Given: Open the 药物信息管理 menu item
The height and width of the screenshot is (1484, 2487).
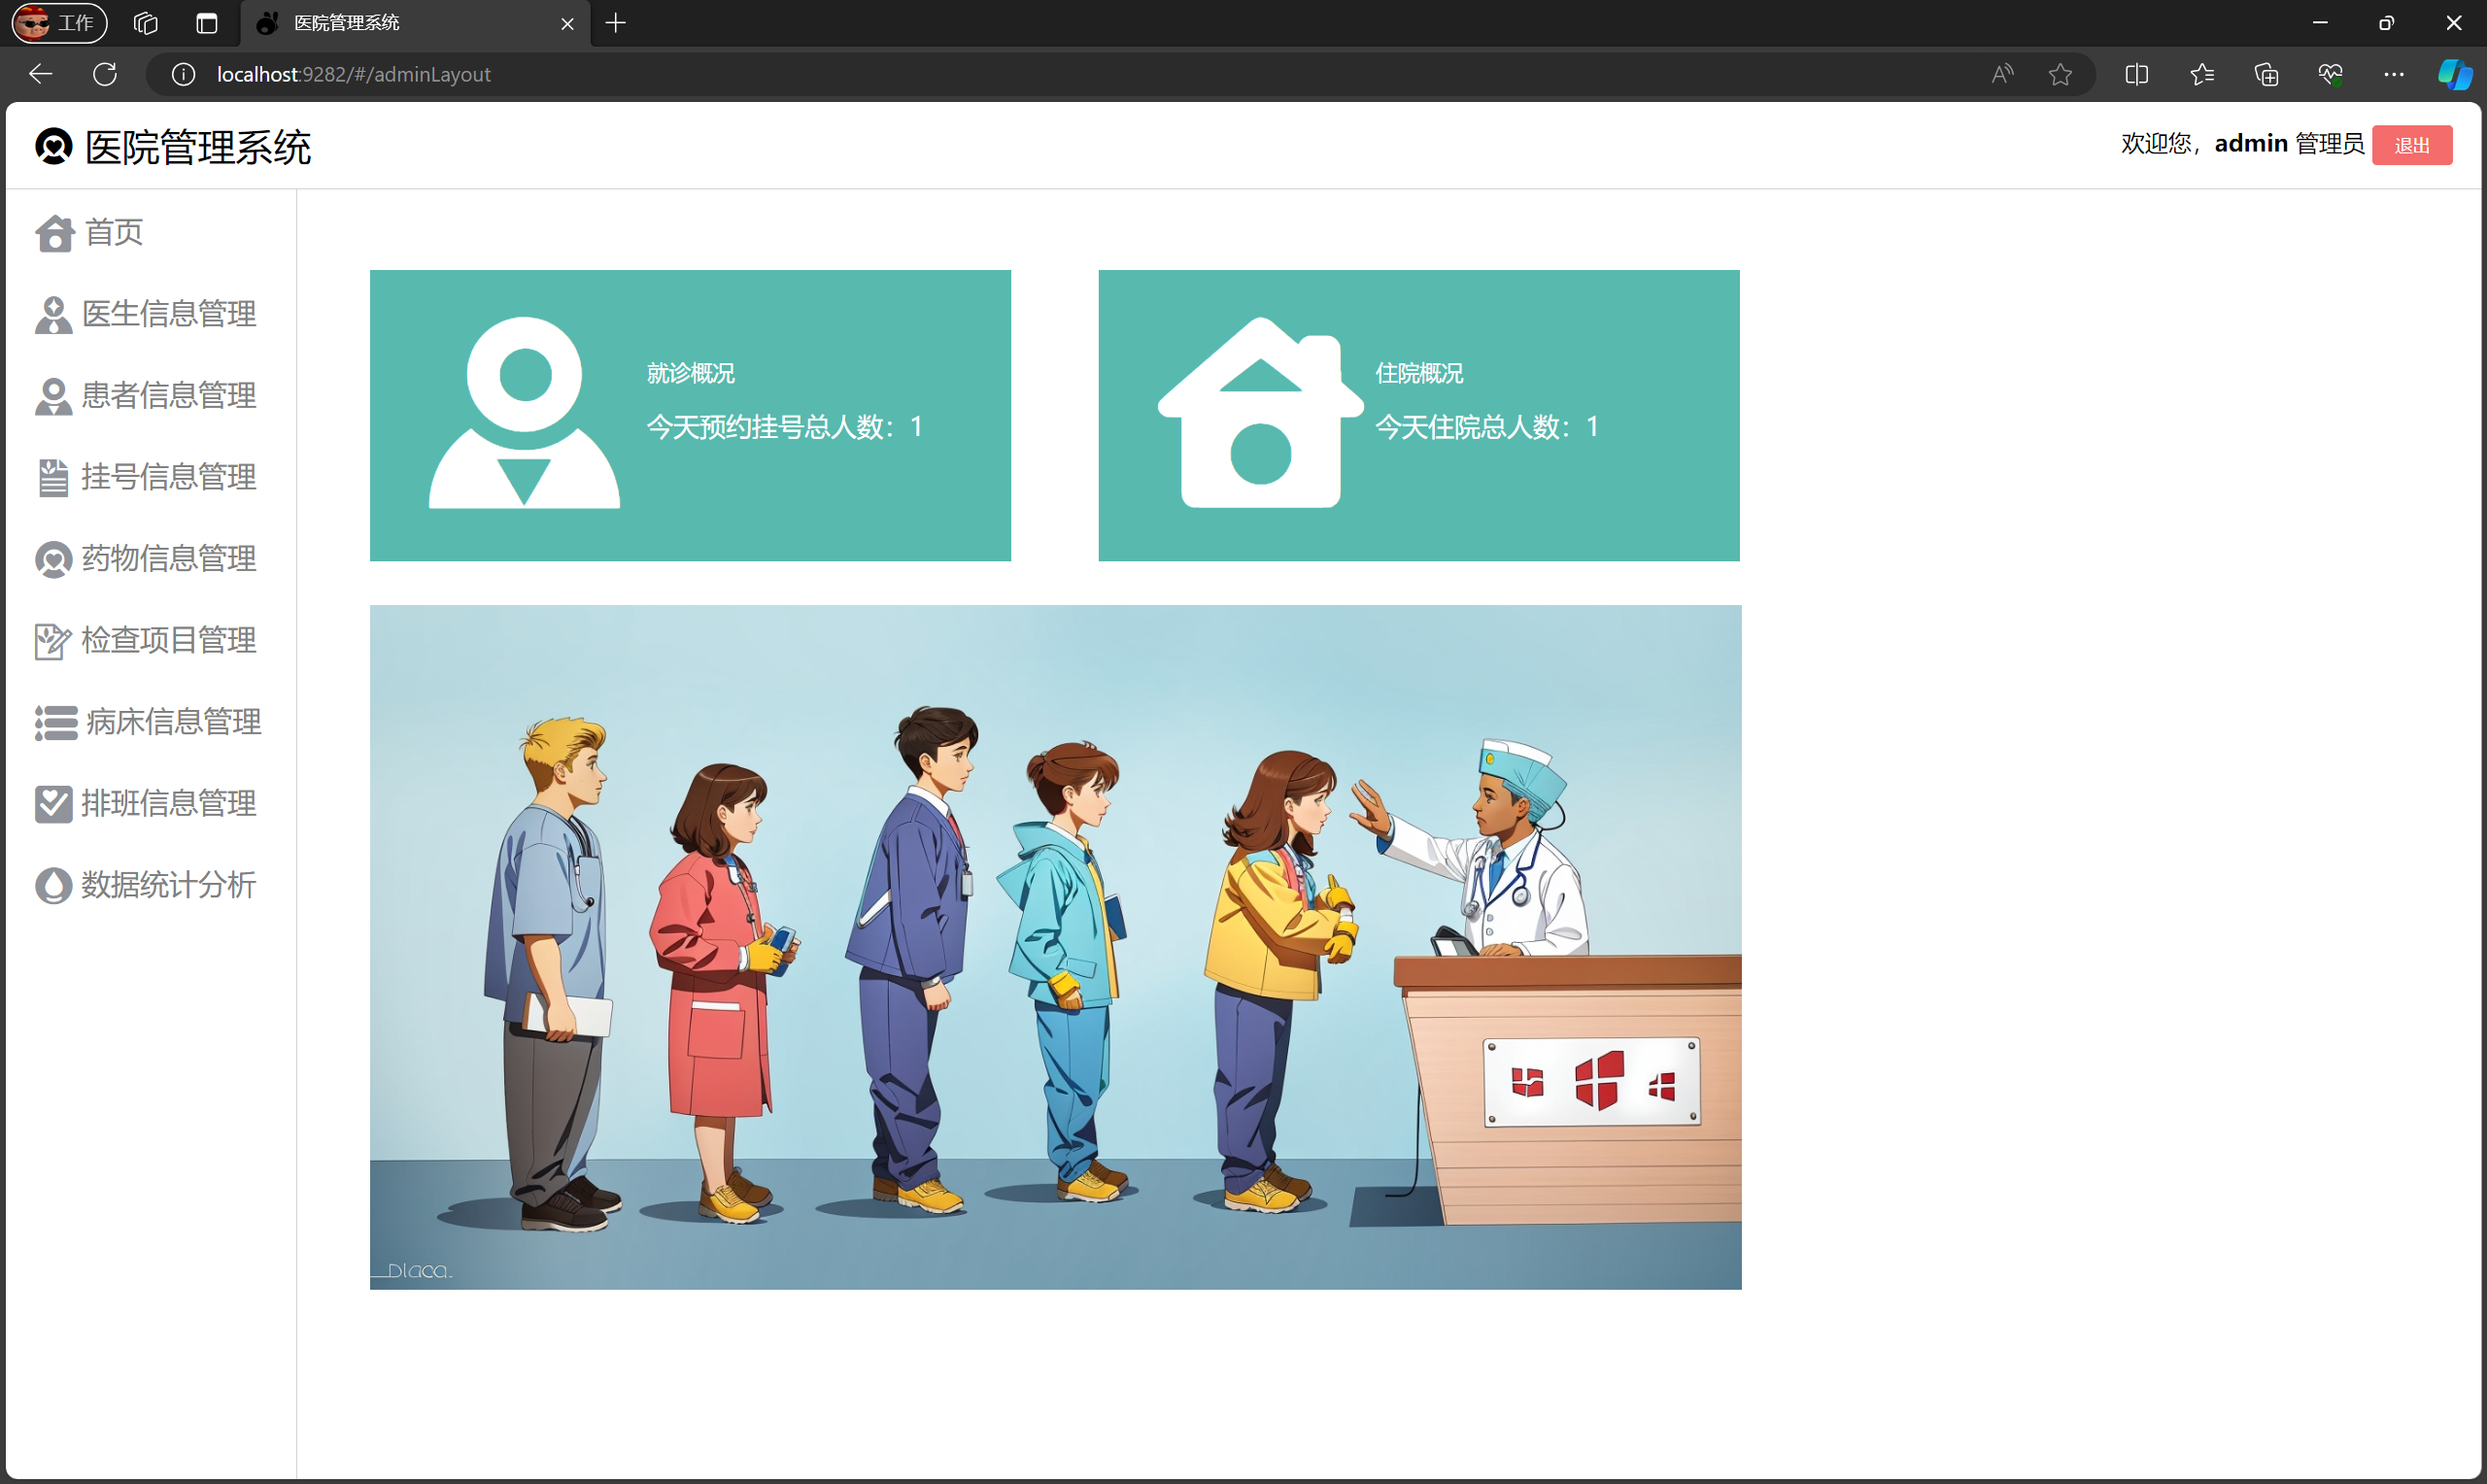Looking at the screenshot, I should (x=168, y=559).
